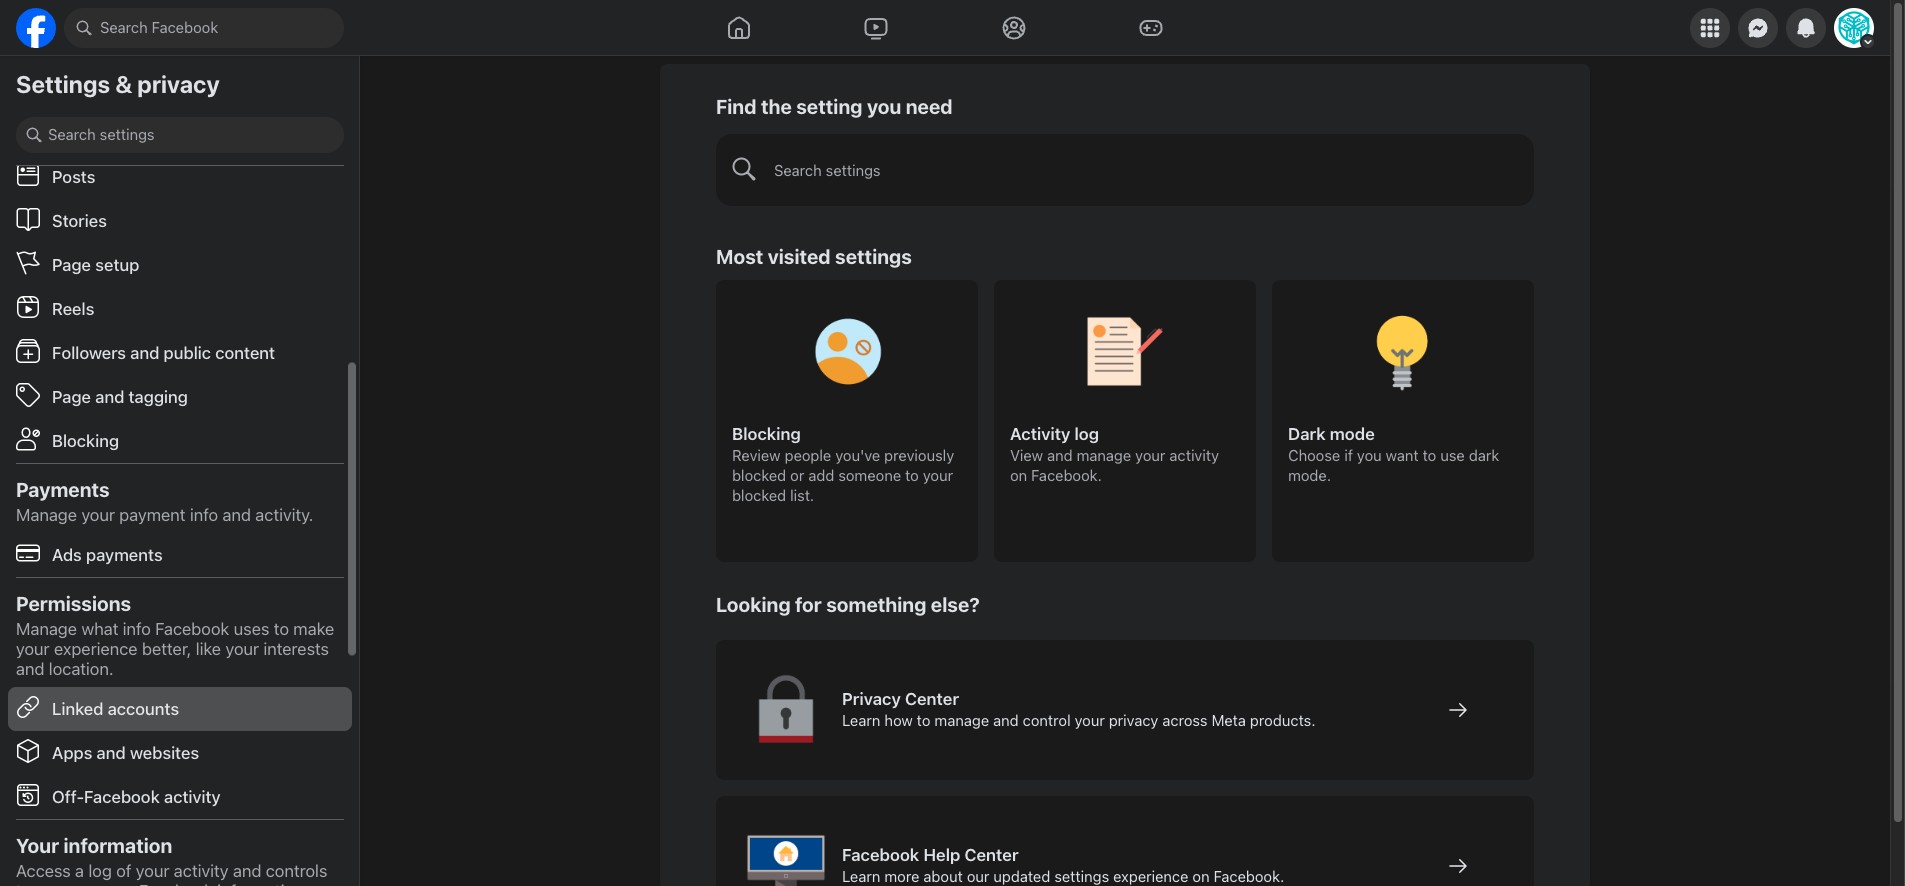Click the Posts sidebar icon

28,177
